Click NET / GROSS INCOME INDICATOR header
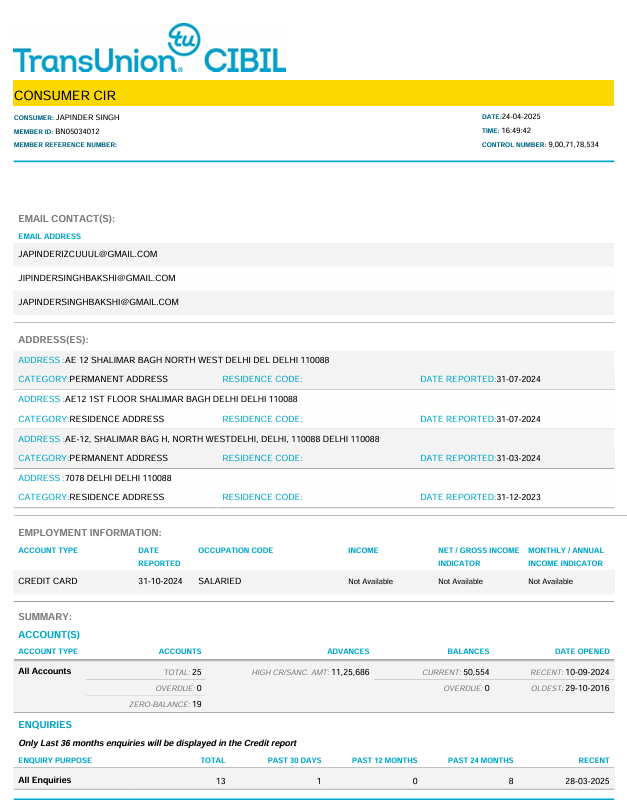 click(x=478, y=557)
